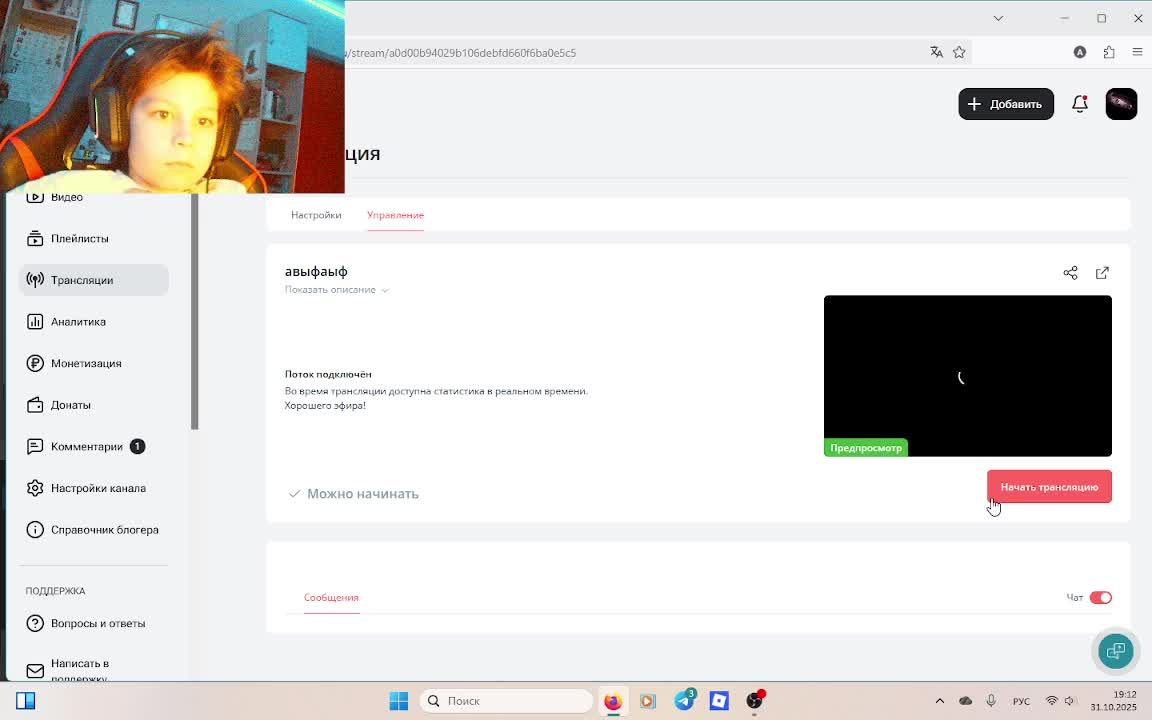1152x720 pixels.
Task: Click the Плейлисты playlist icon
Action: pos(35,239)
